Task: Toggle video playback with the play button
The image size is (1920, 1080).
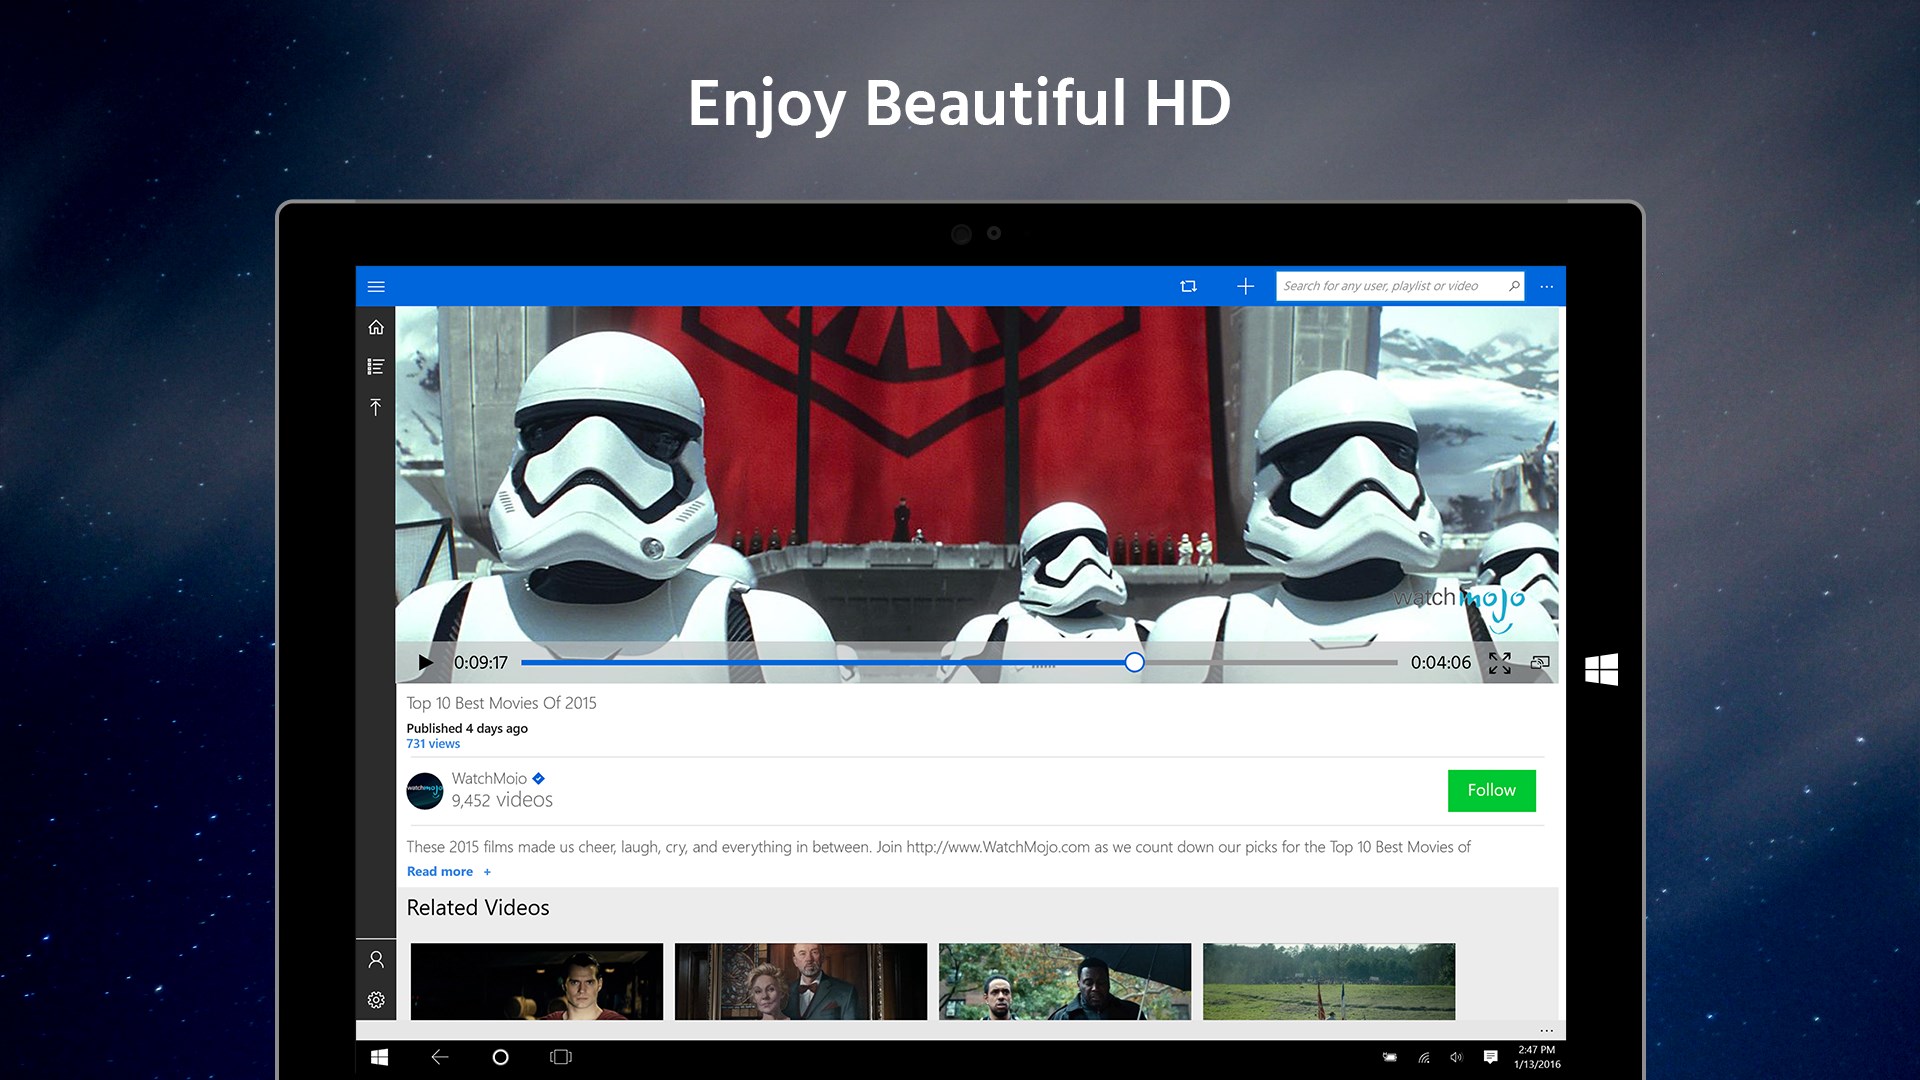Action: click(x=425, y=662)
